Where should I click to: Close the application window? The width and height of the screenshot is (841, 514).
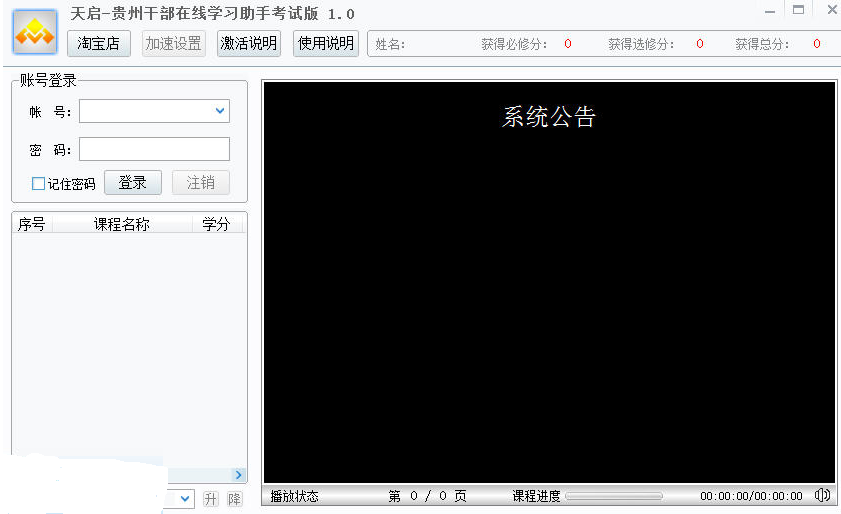[x=832, y=10]
